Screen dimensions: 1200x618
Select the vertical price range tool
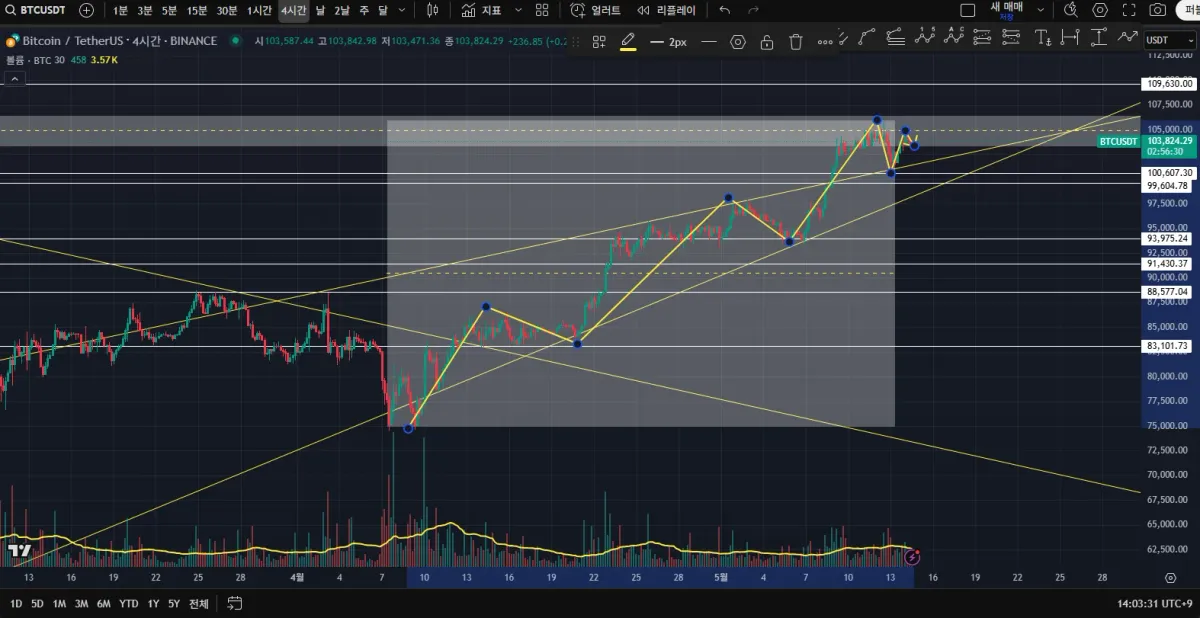click(1100, 38)
